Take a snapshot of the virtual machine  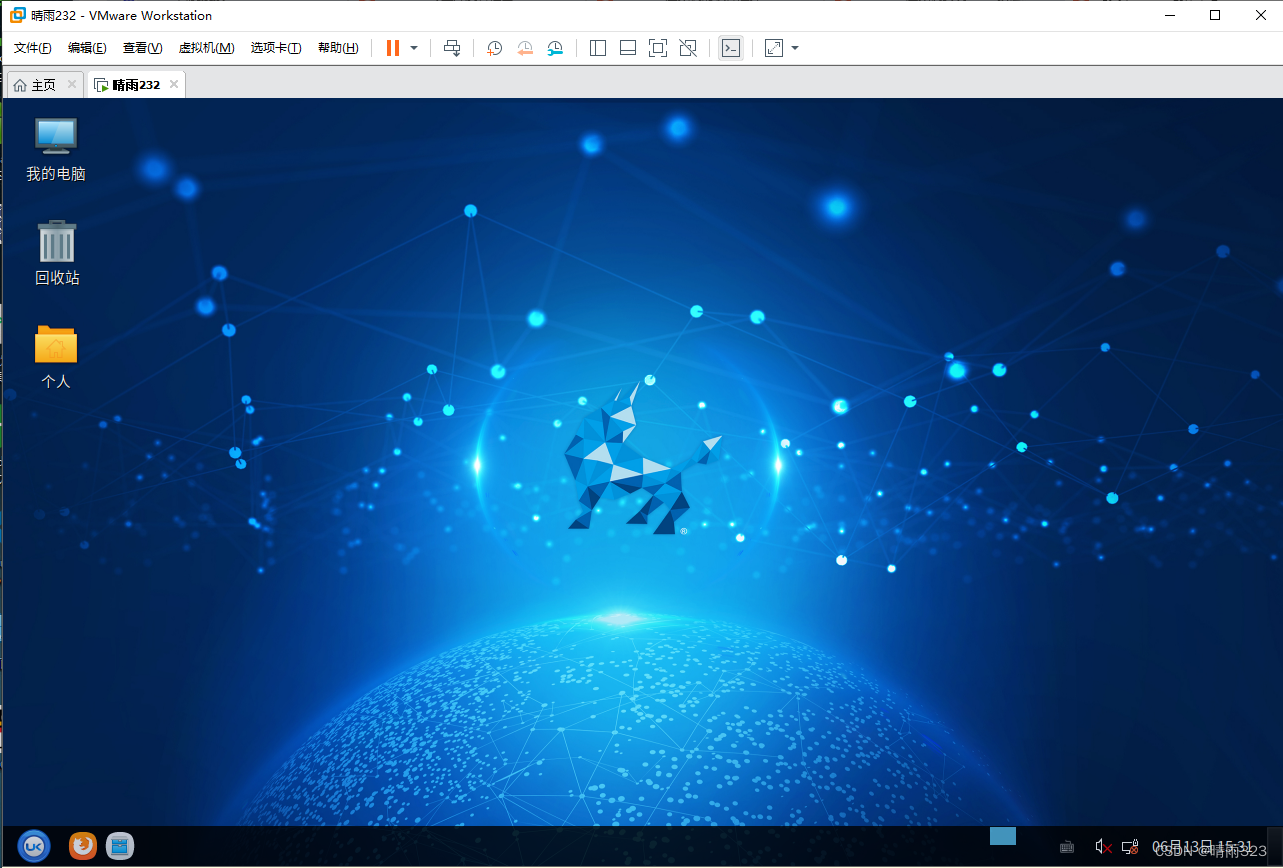coord(494,48)
